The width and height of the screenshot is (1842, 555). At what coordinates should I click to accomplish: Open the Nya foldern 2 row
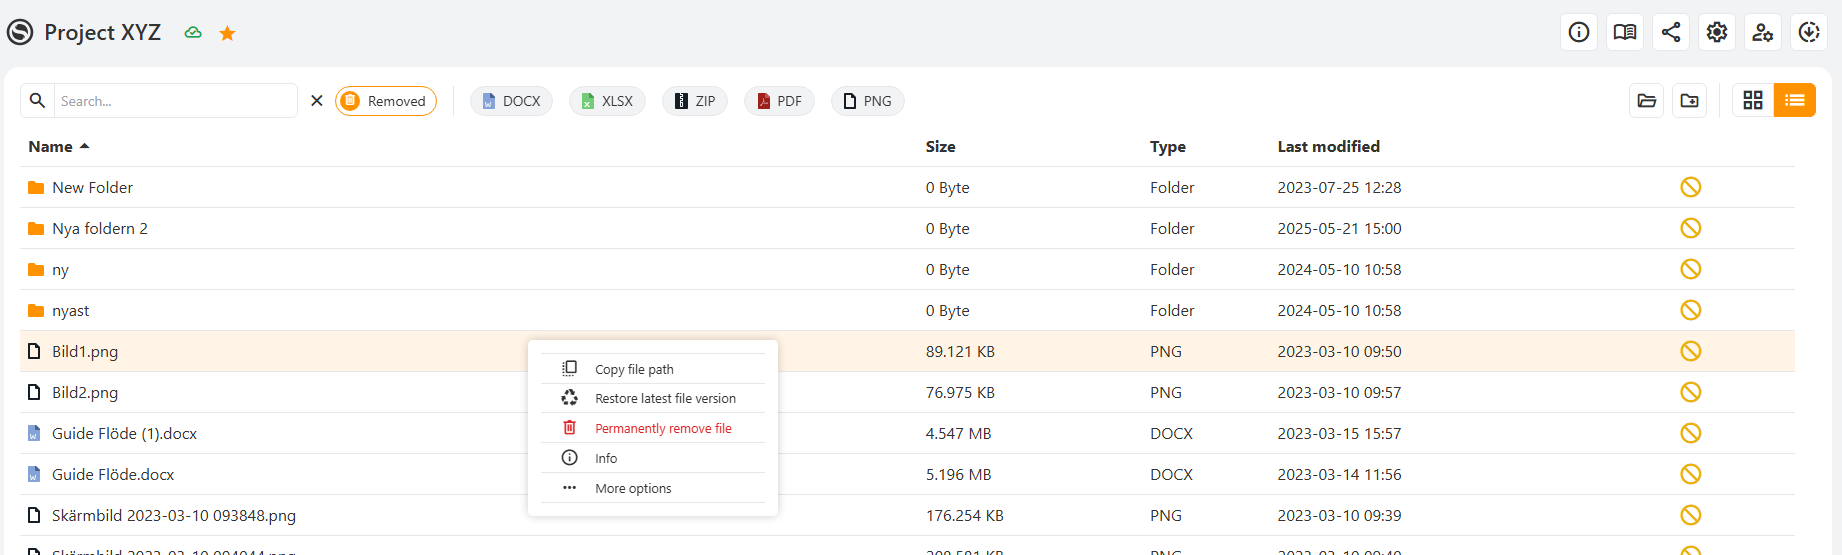907,228
